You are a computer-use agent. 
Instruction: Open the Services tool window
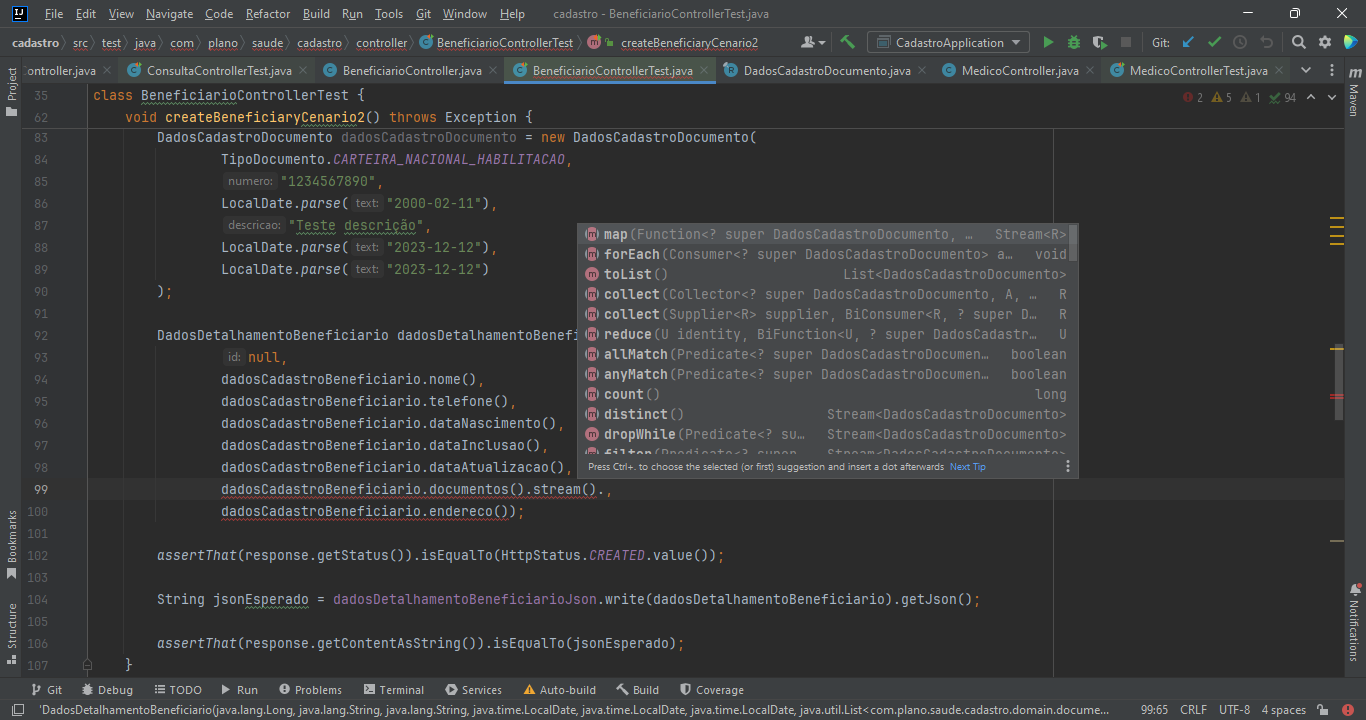tap(473, 690)
